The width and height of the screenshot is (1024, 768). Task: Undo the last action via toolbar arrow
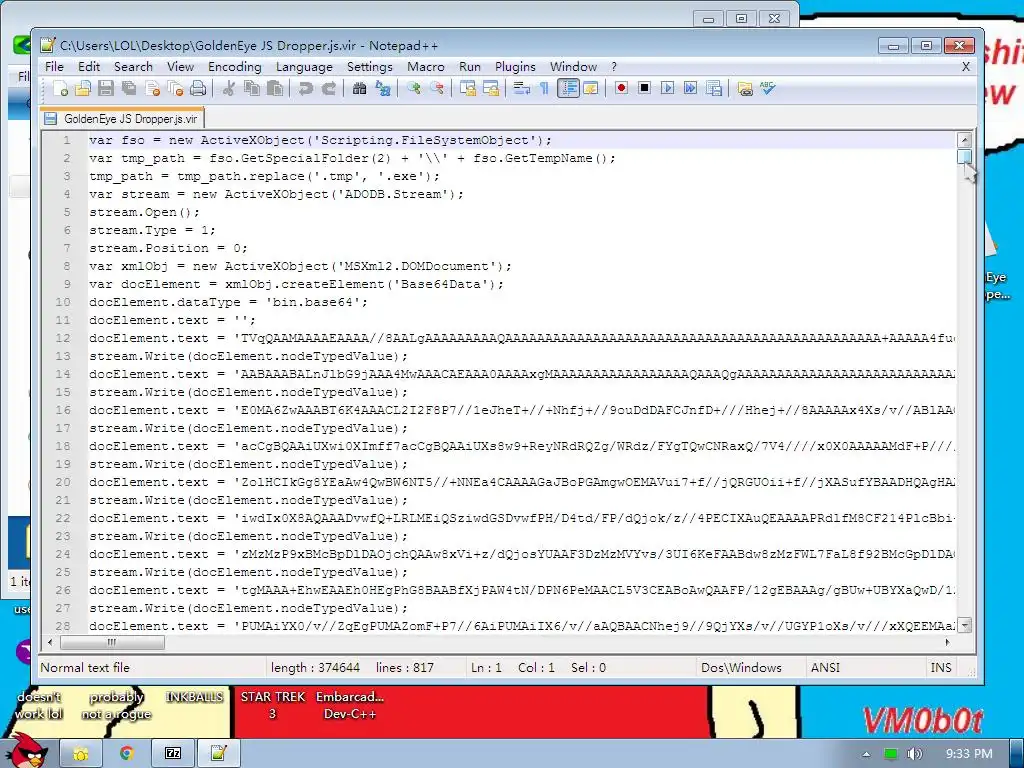click(x=305, y=88)
